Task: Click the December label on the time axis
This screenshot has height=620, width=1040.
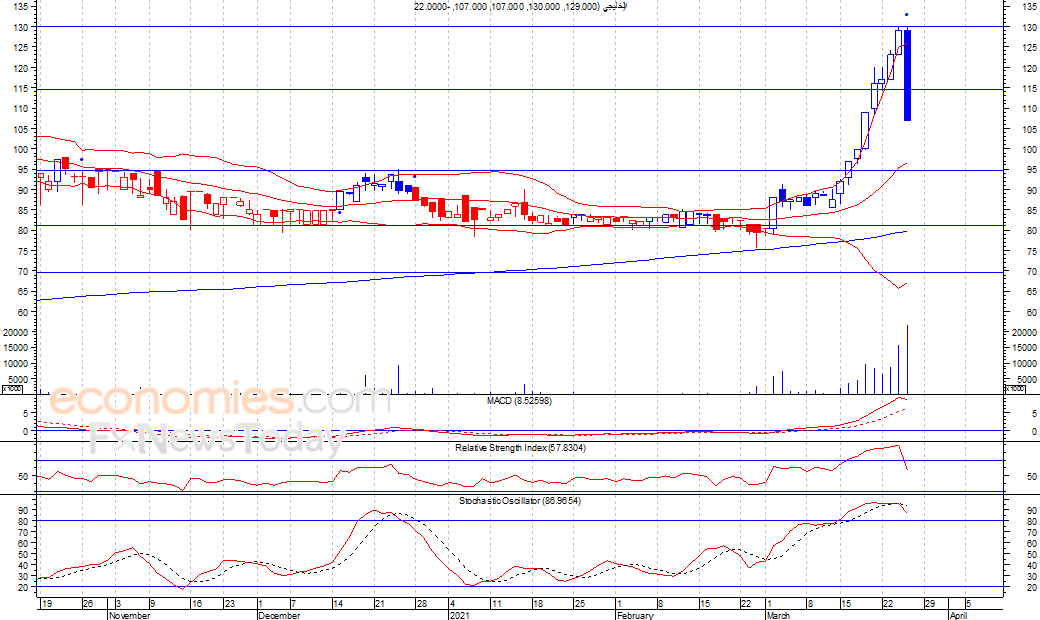Action: [x=279, y=616]
